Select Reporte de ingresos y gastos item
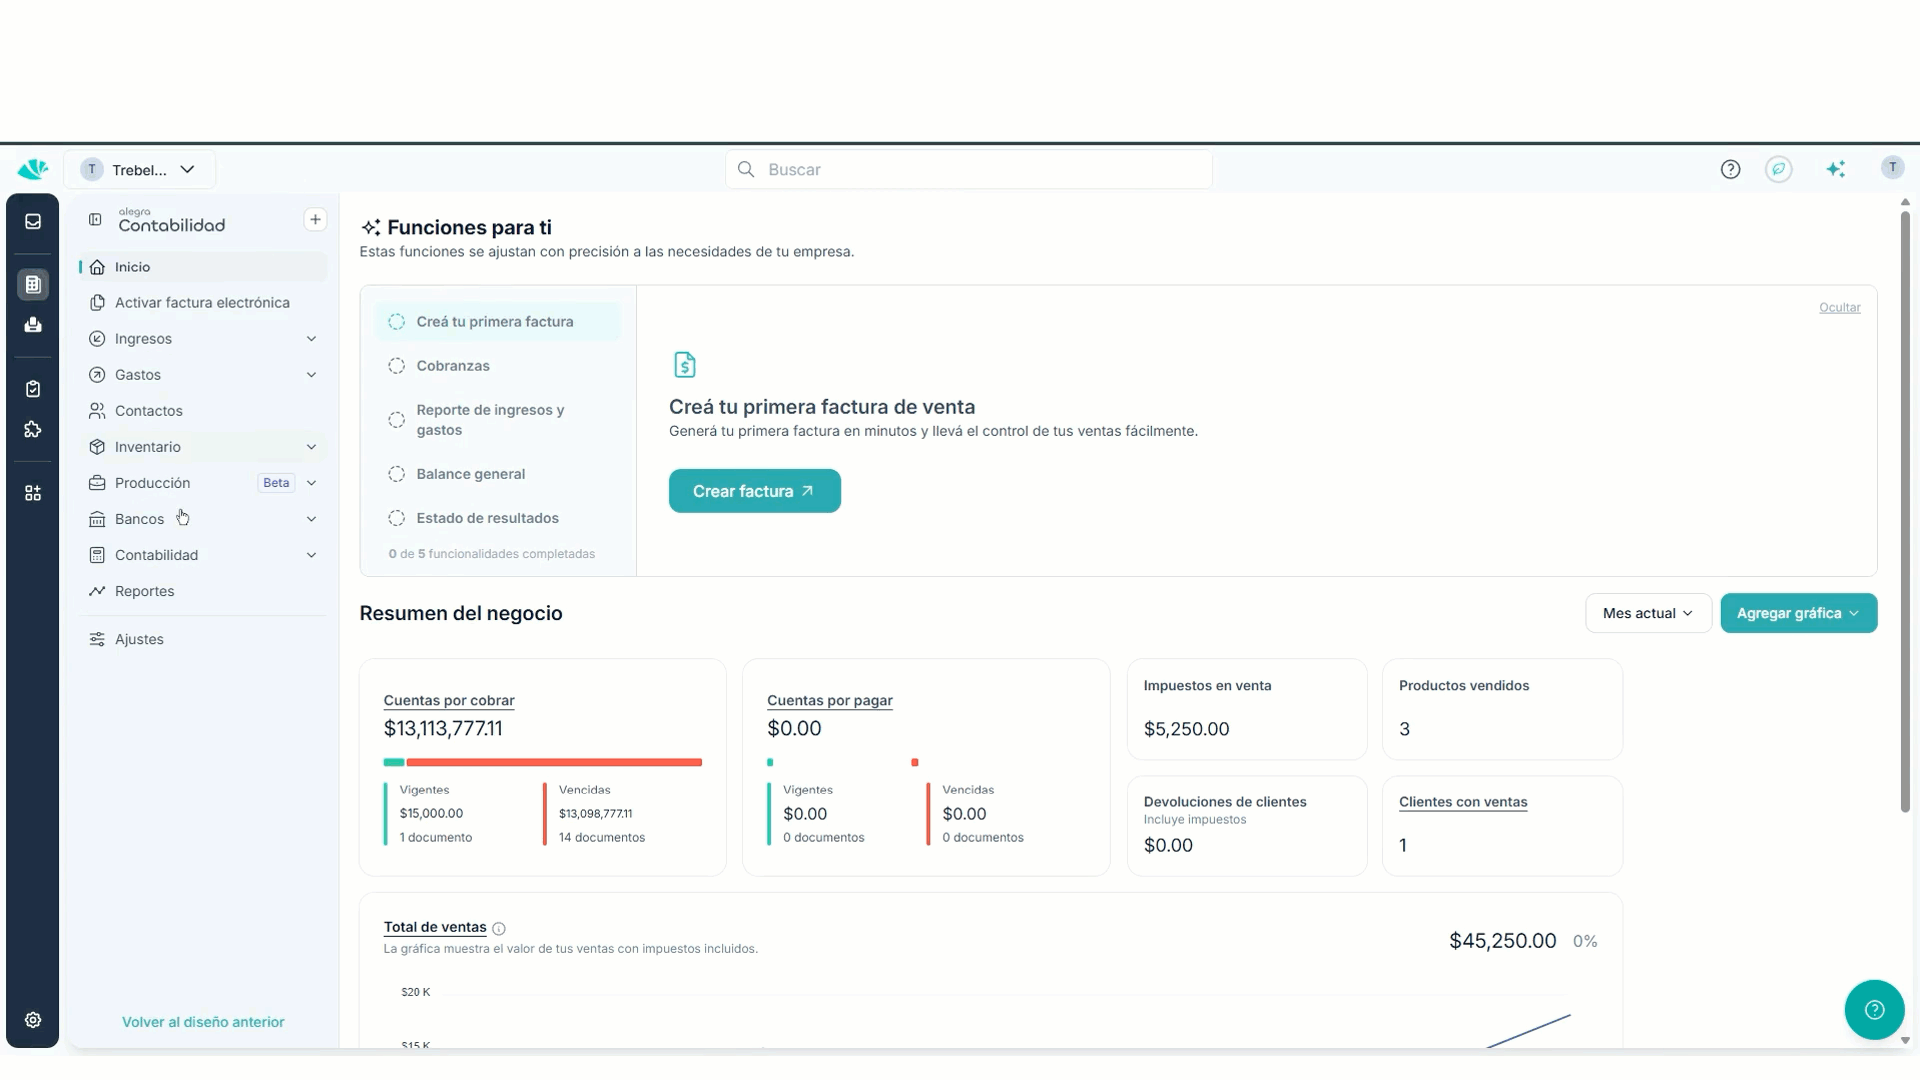 click(x=498, y=420)
